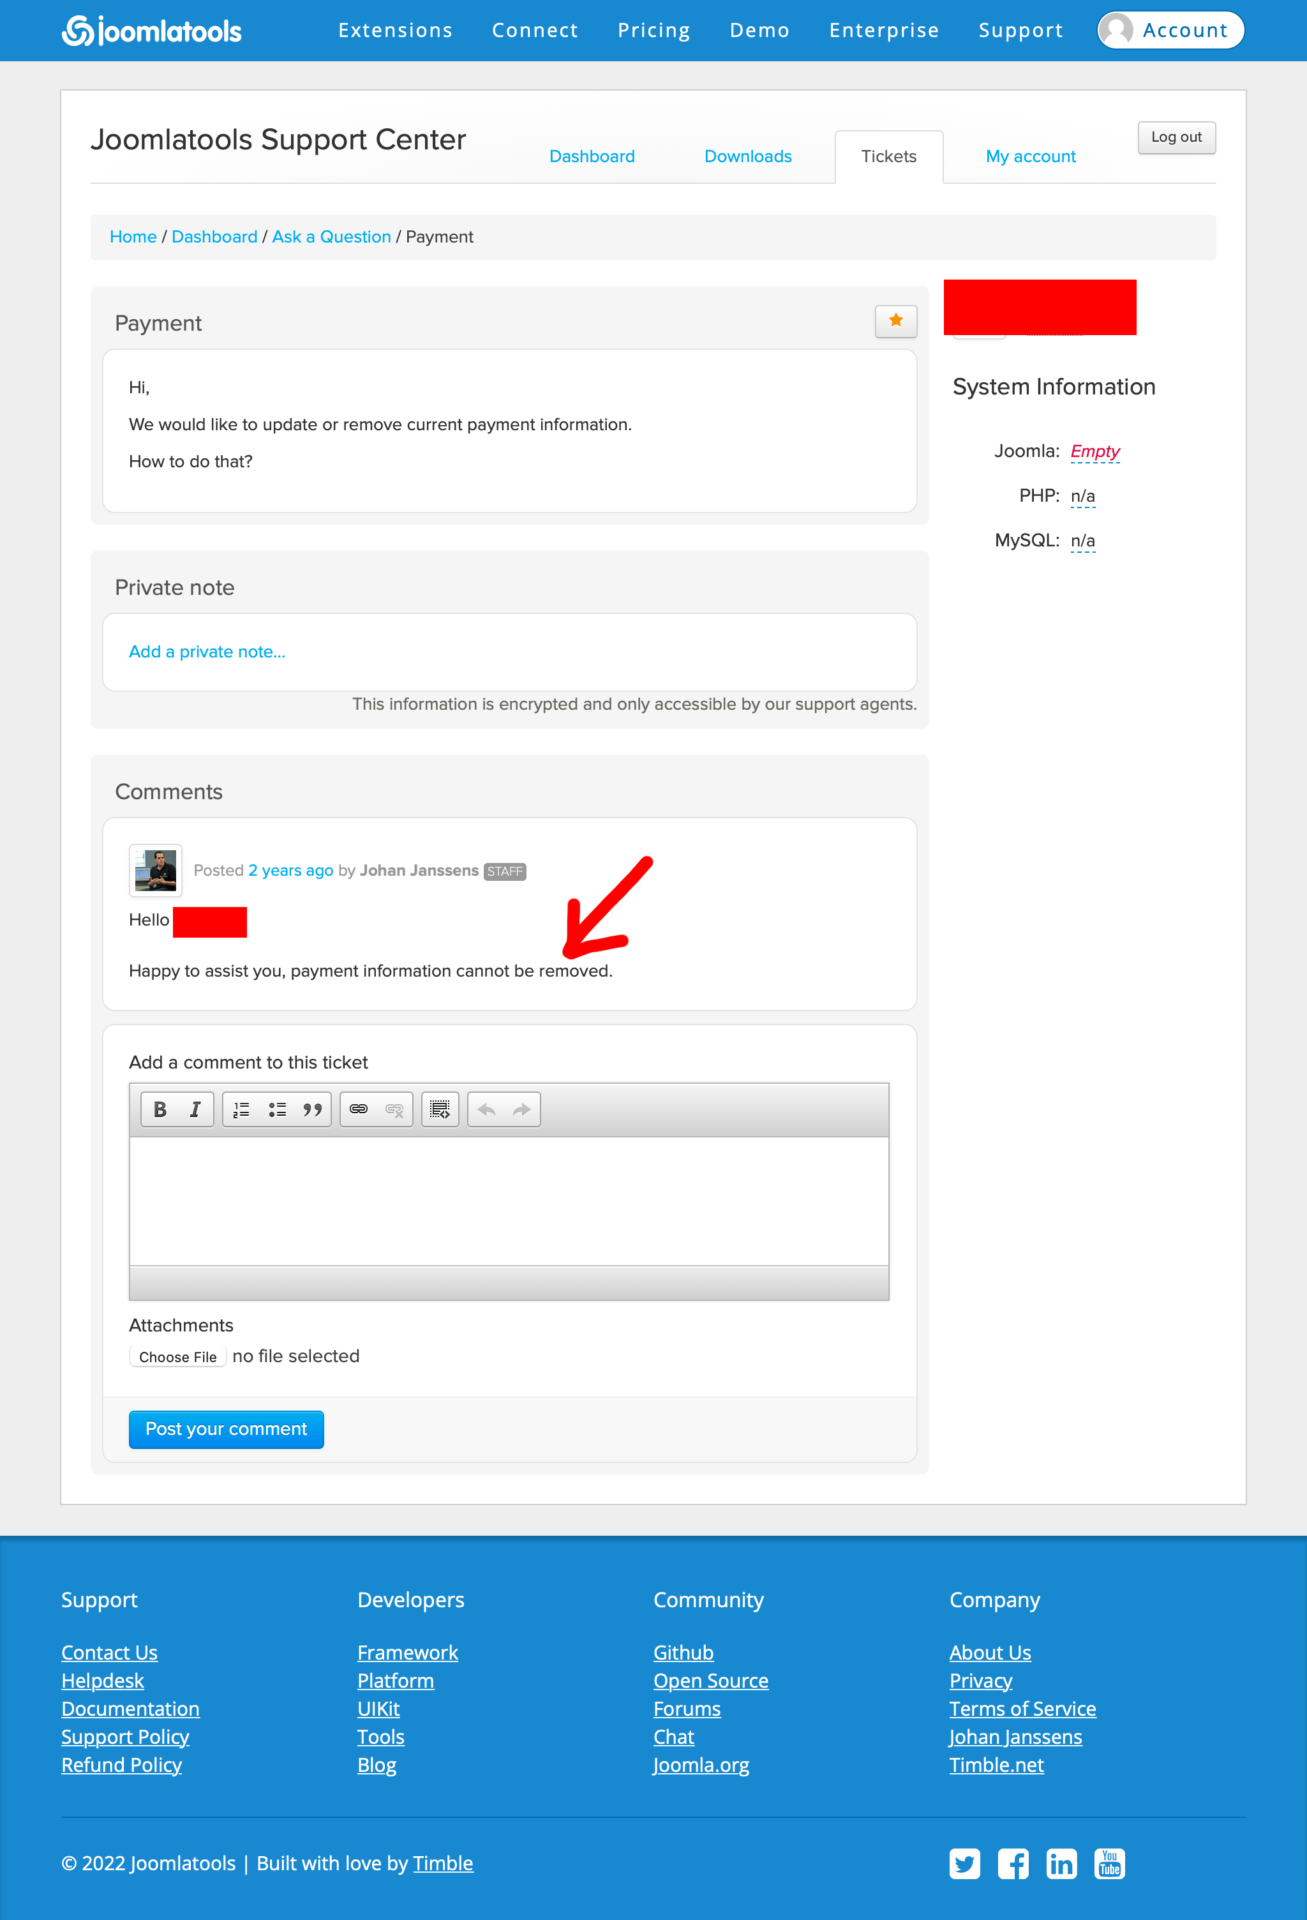The height and width of the screenshot is (1920, 1307).
Task: Click Add a private note
Action: click(x=207, y=652)
